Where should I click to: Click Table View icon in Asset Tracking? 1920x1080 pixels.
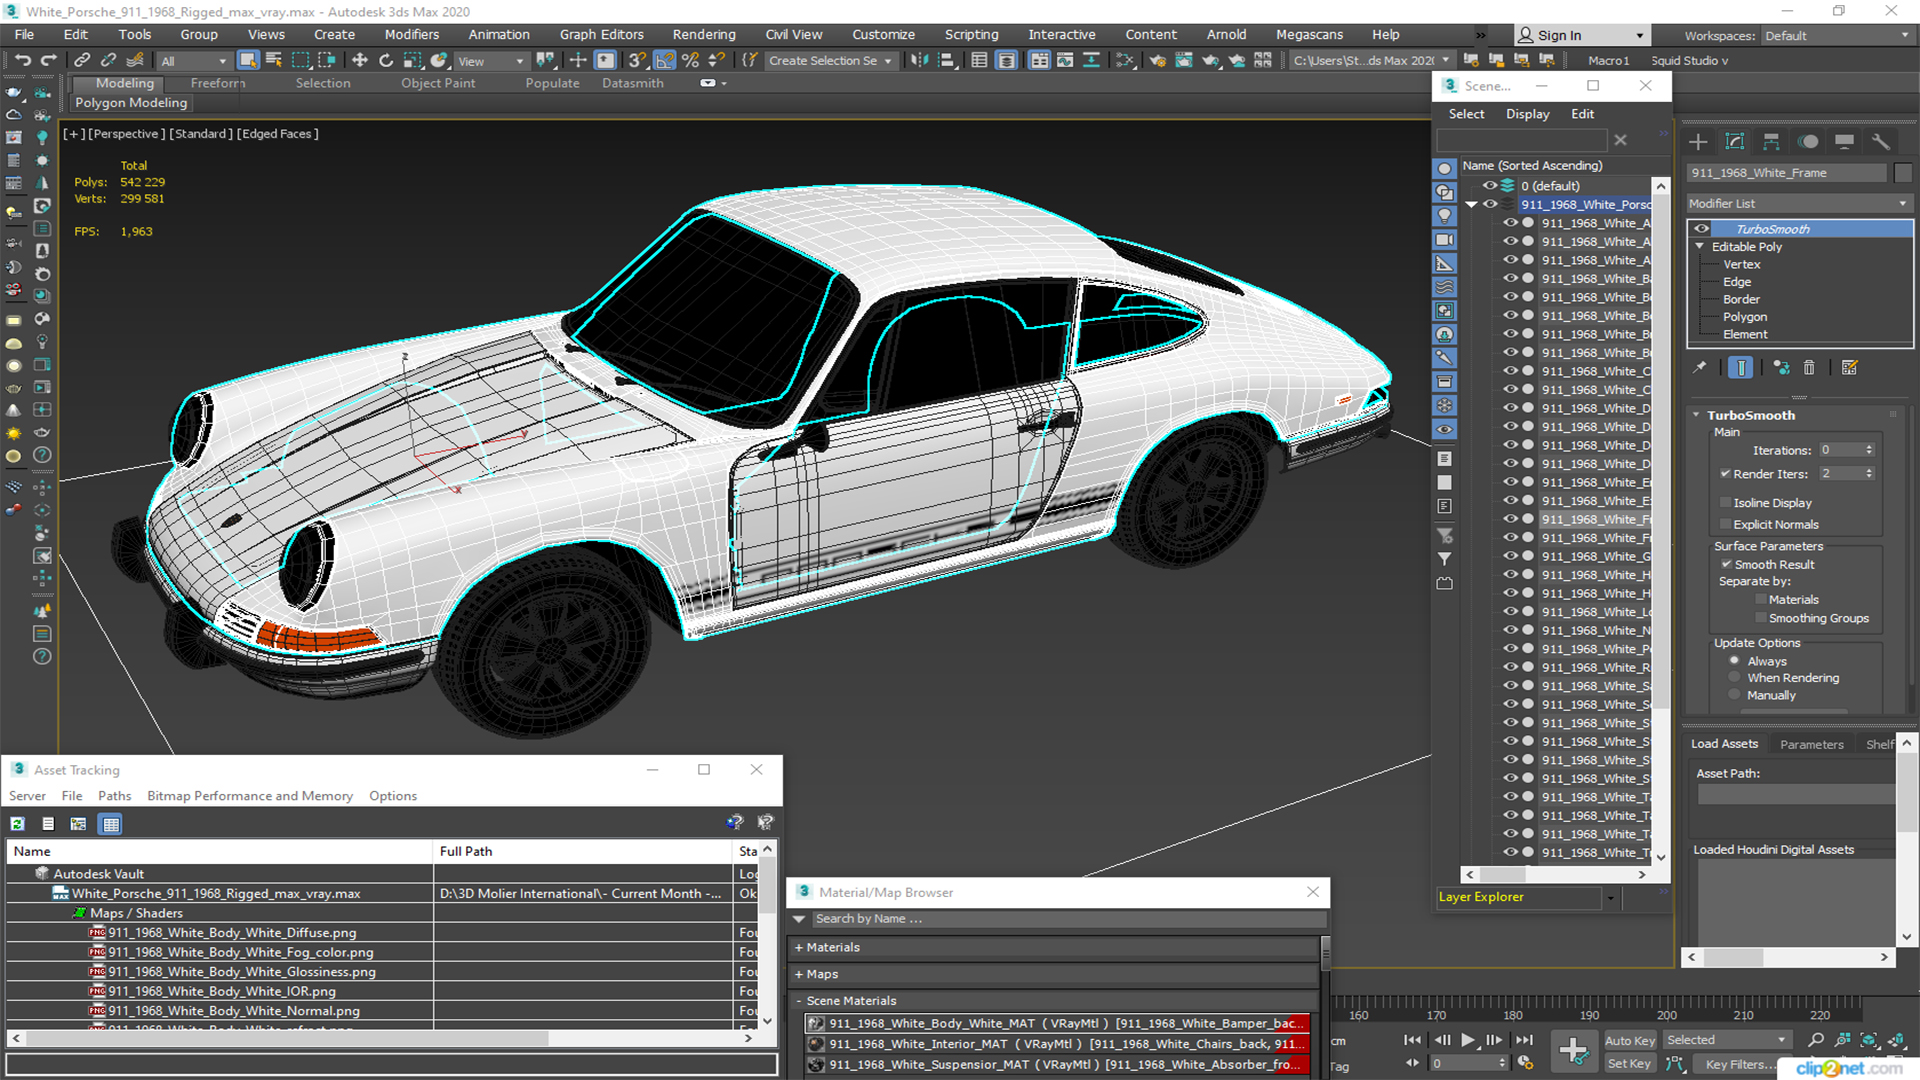point(111,824)
